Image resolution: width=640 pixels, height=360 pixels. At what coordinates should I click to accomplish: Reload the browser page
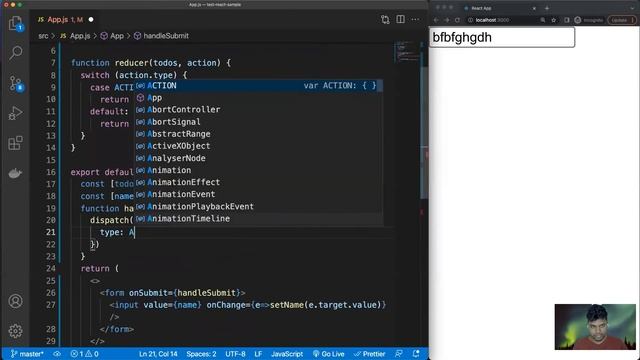(457, 20)
